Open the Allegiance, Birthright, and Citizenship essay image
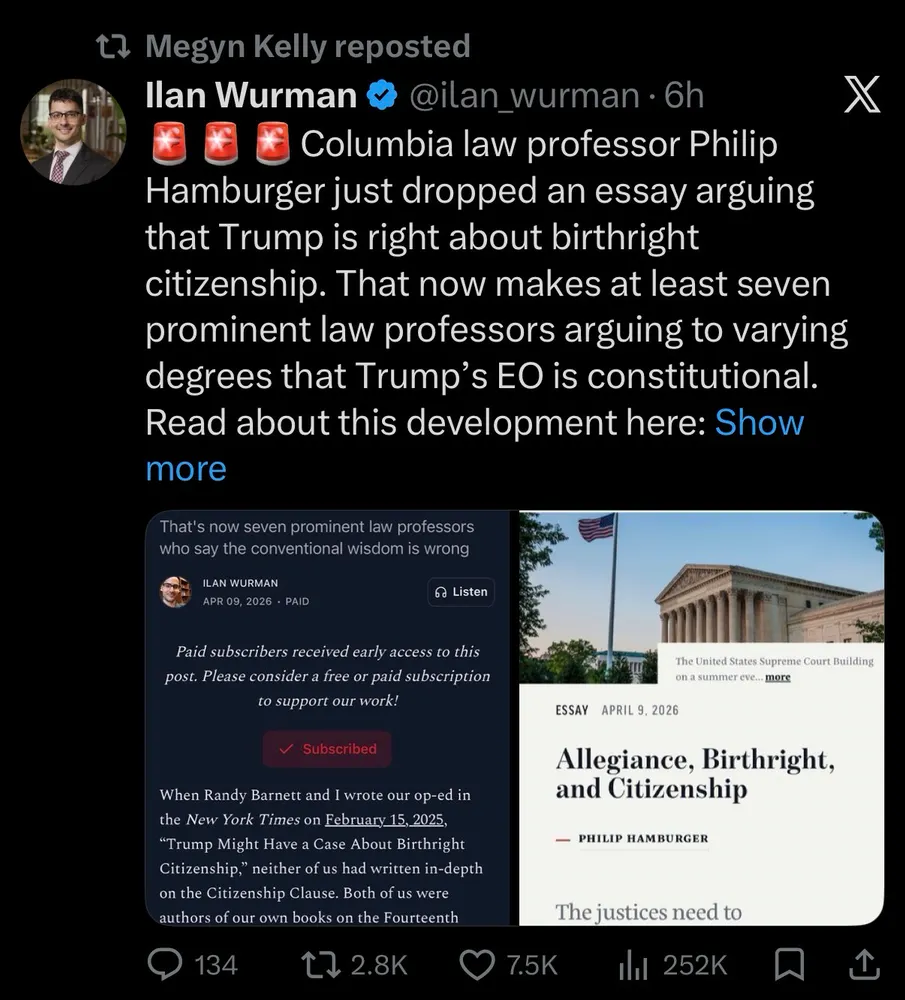This screenshot has width=905, height=1000. (x=702, y=718)
